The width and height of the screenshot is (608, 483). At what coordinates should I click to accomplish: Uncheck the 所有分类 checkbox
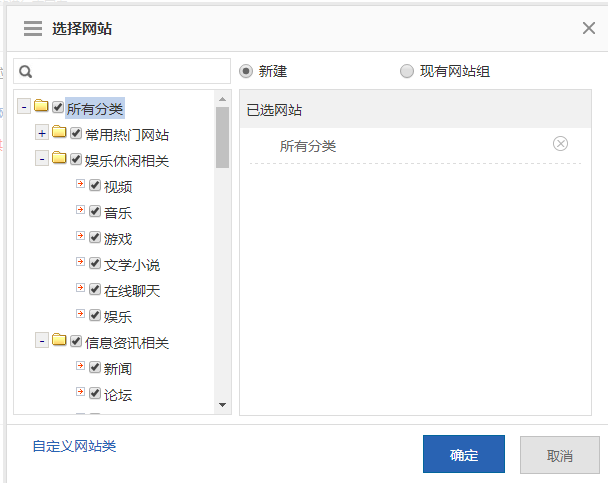coord(58,107)
